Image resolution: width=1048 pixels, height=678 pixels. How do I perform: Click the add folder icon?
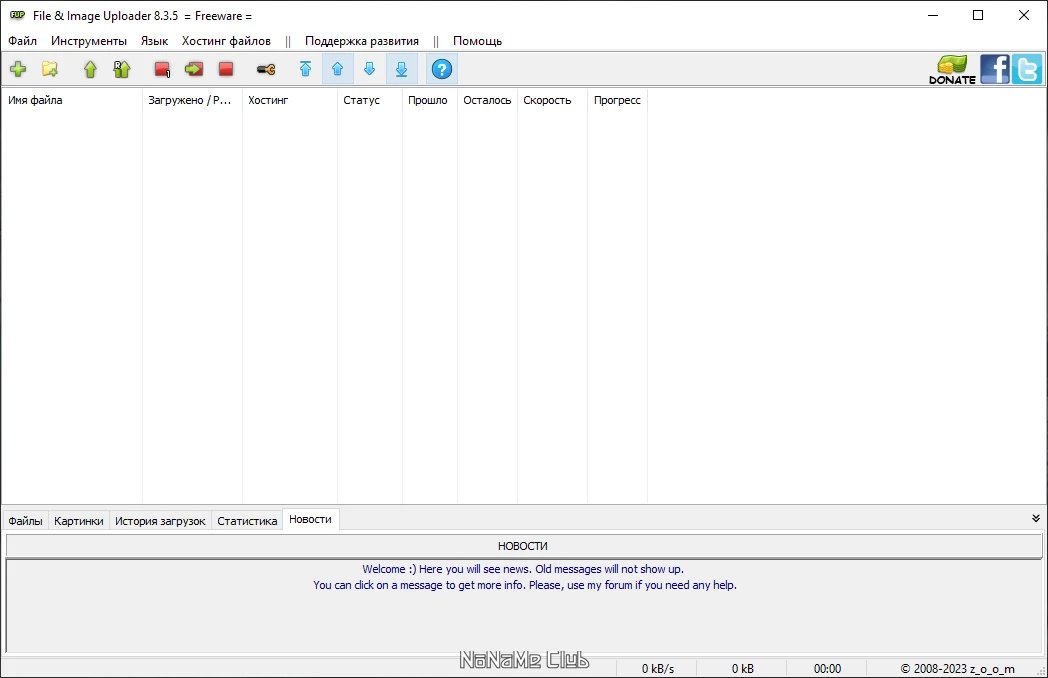[50, 69]
